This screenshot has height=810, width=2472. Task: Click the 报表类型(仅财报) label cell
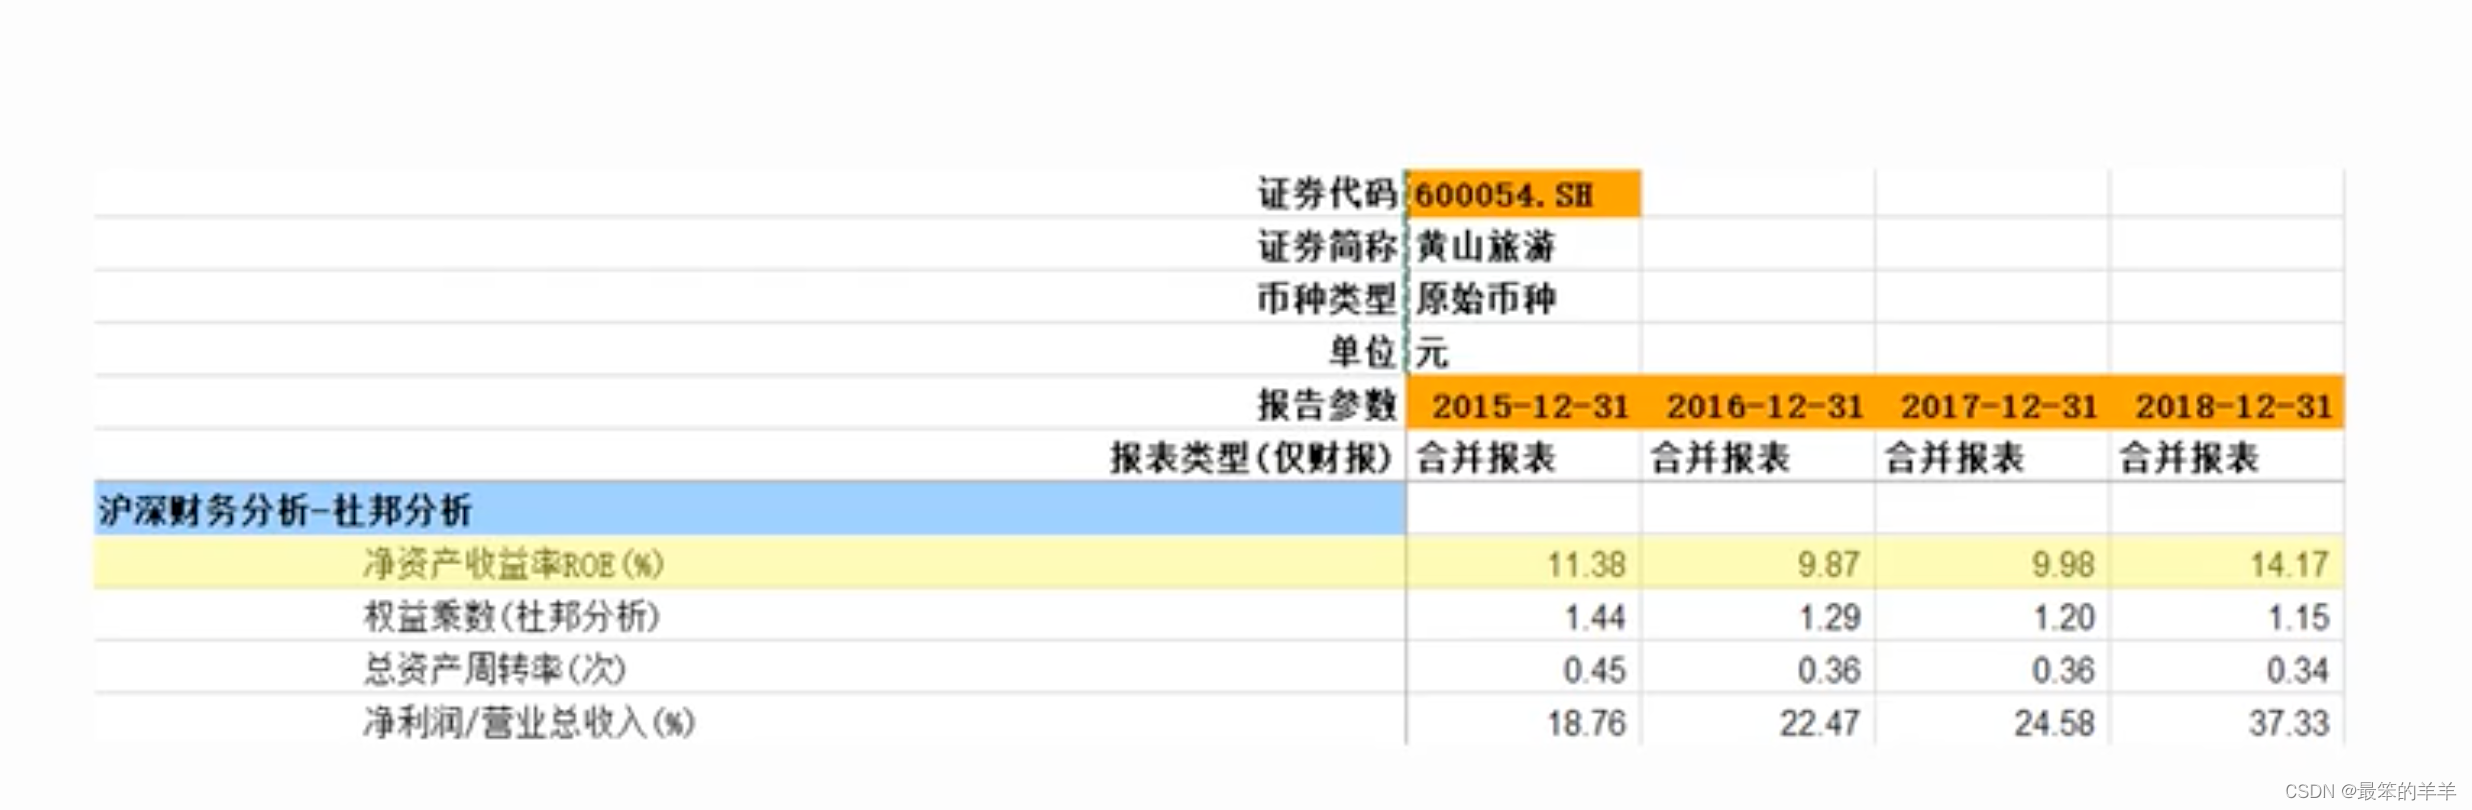(x=1252, y=458)
